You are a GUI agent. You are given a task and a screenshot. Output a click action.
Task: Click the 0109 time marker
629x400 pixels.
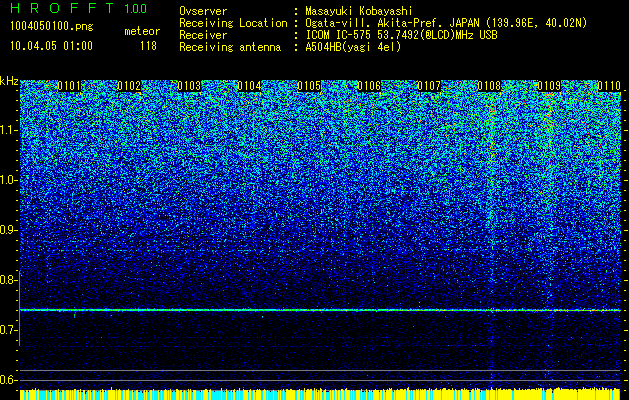(549, 86)
